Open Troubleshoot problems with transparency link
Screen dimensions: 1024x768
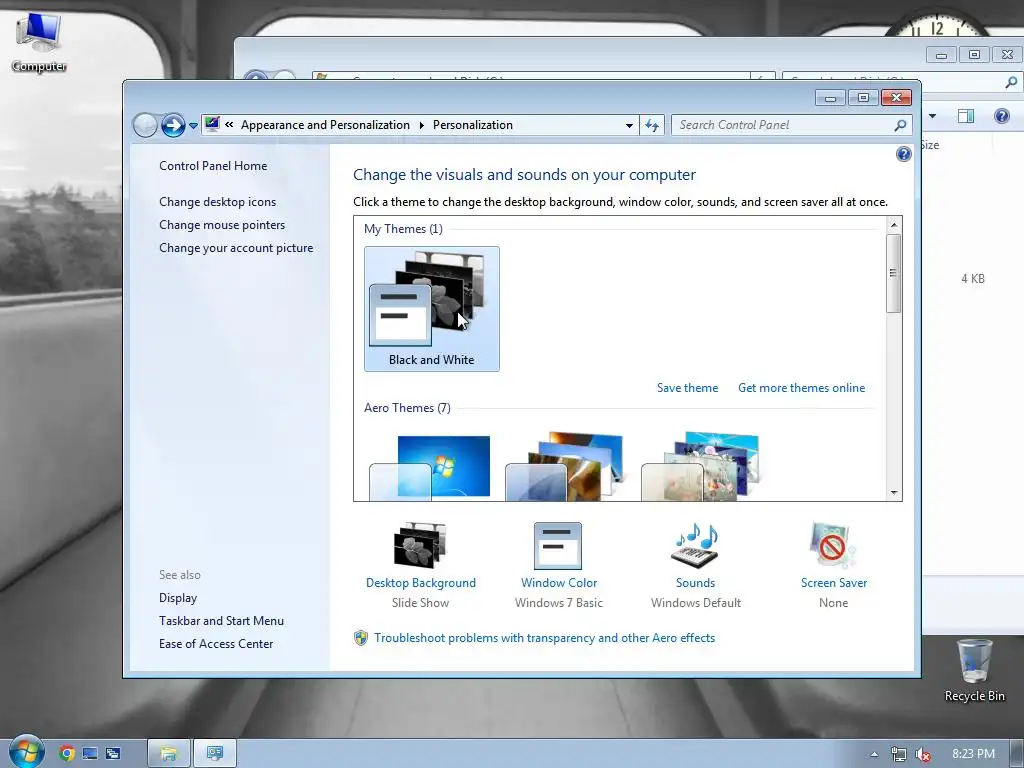pos(545,638)
